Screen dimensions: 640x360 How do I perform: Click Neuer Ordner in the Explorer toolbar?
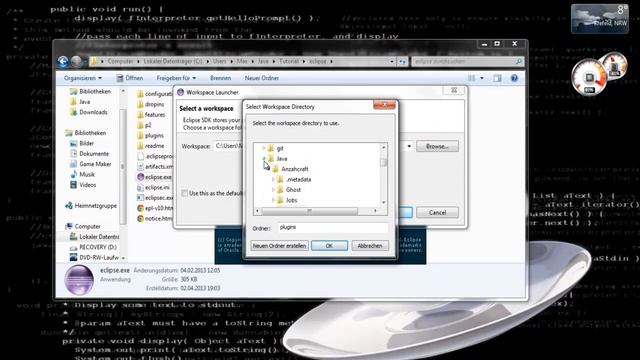click(x=262, y=78)
